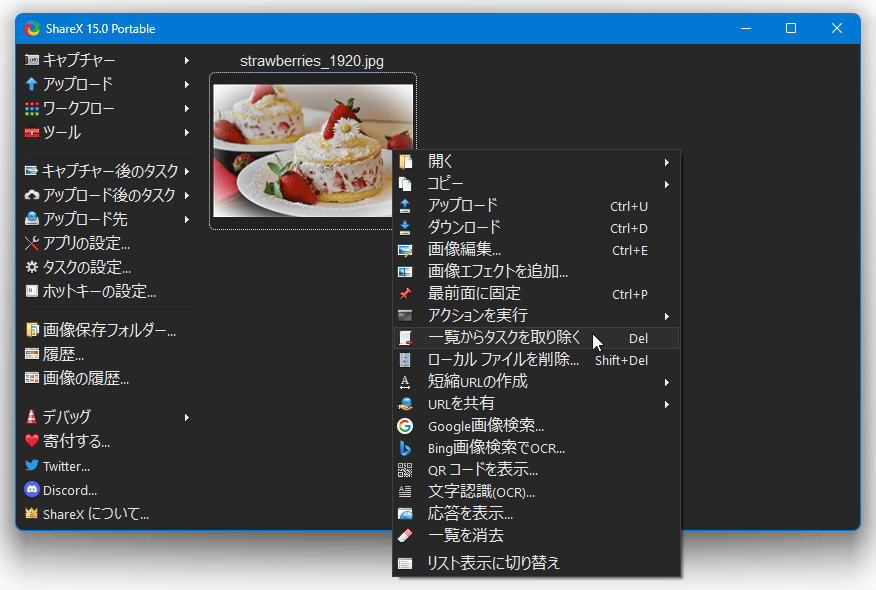Click the ShareX logo in title bar
Screen dimensions: 876x590
coord(32,28)
